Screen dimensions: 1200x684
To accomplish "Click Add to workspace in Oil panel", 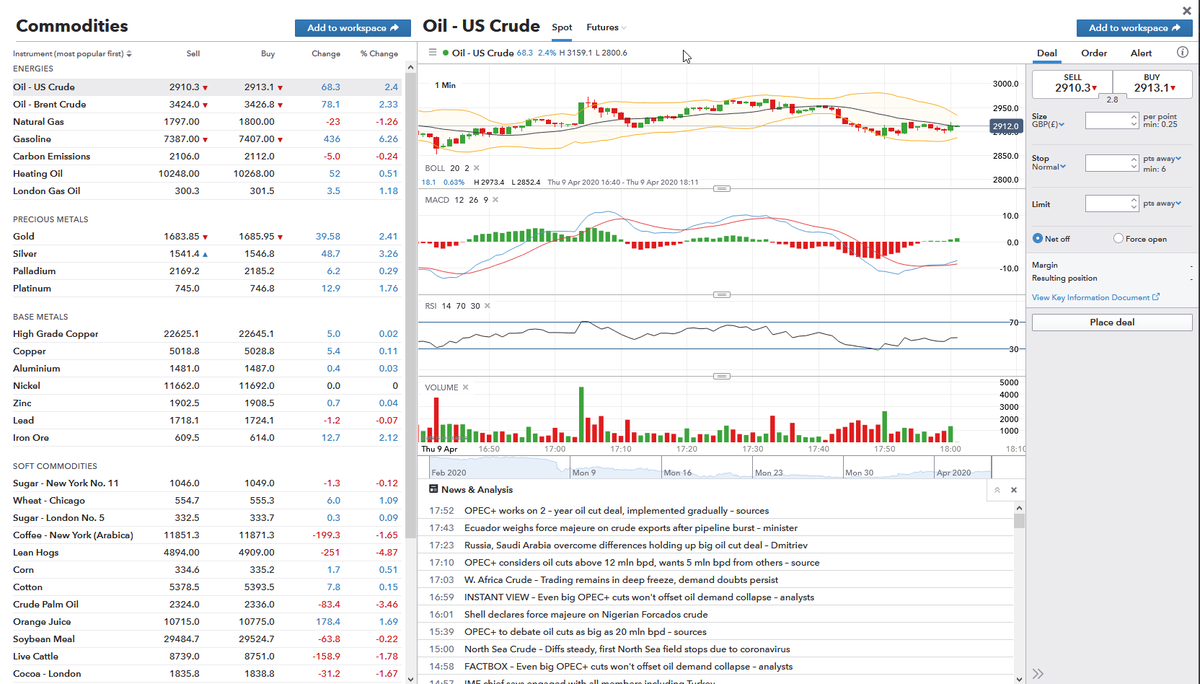I will point(1134,28).
